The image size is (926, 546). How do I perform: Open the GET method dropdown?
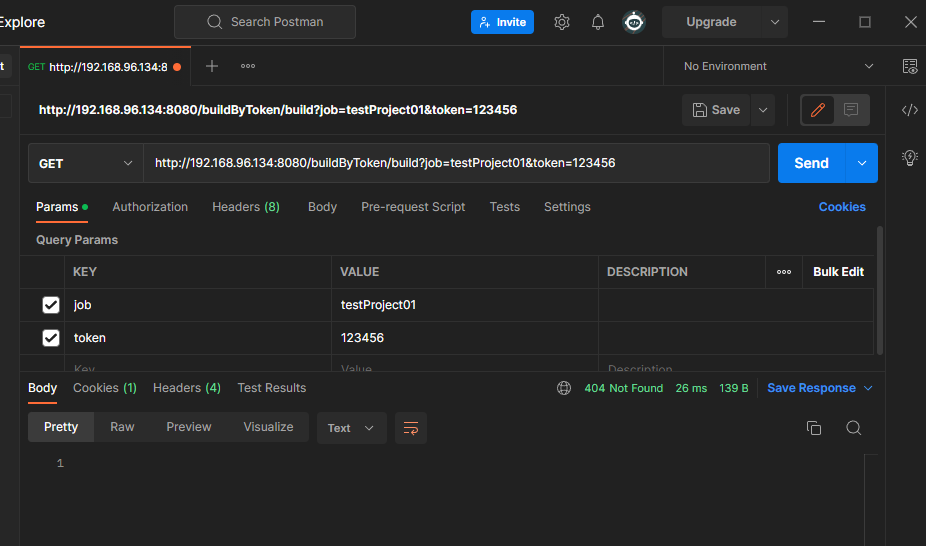click(x=86, y=164)
